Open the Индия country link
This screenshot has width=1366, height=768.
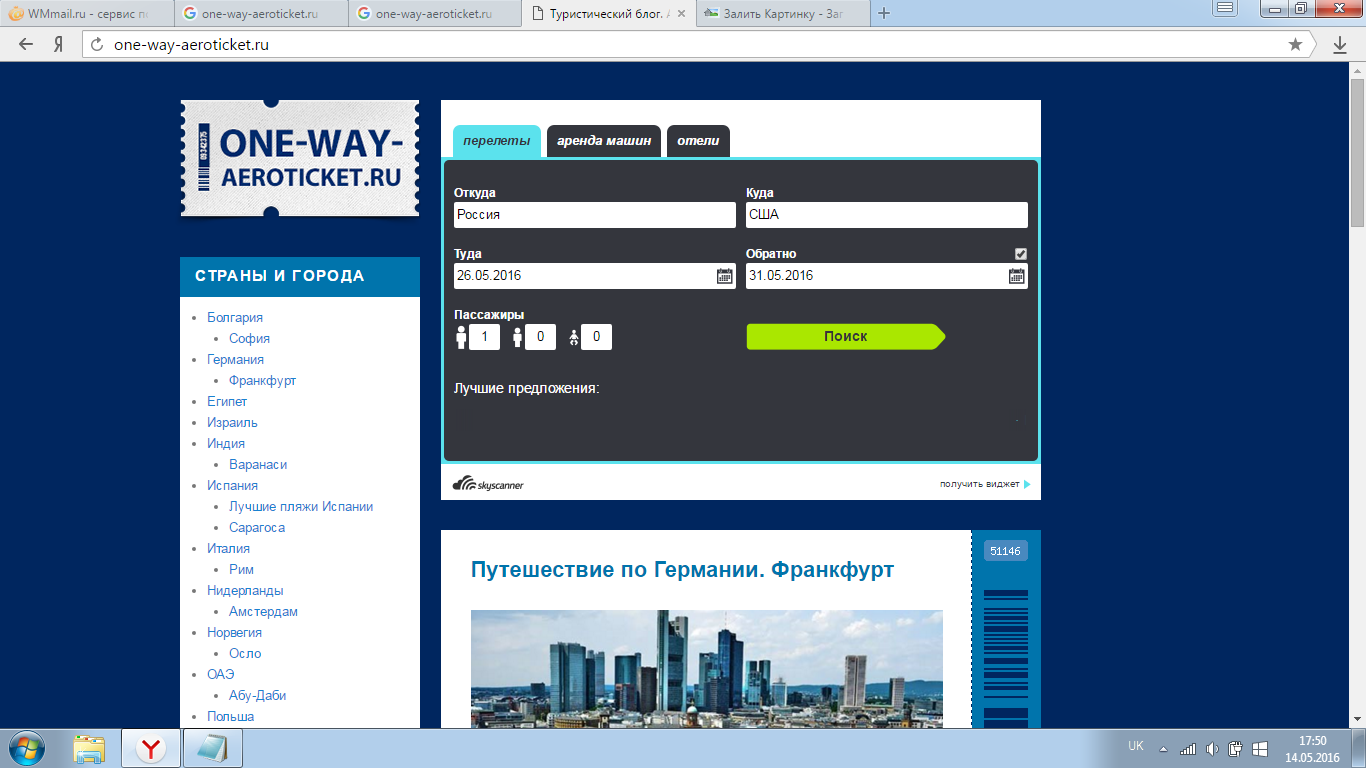[x=226, y=443]
